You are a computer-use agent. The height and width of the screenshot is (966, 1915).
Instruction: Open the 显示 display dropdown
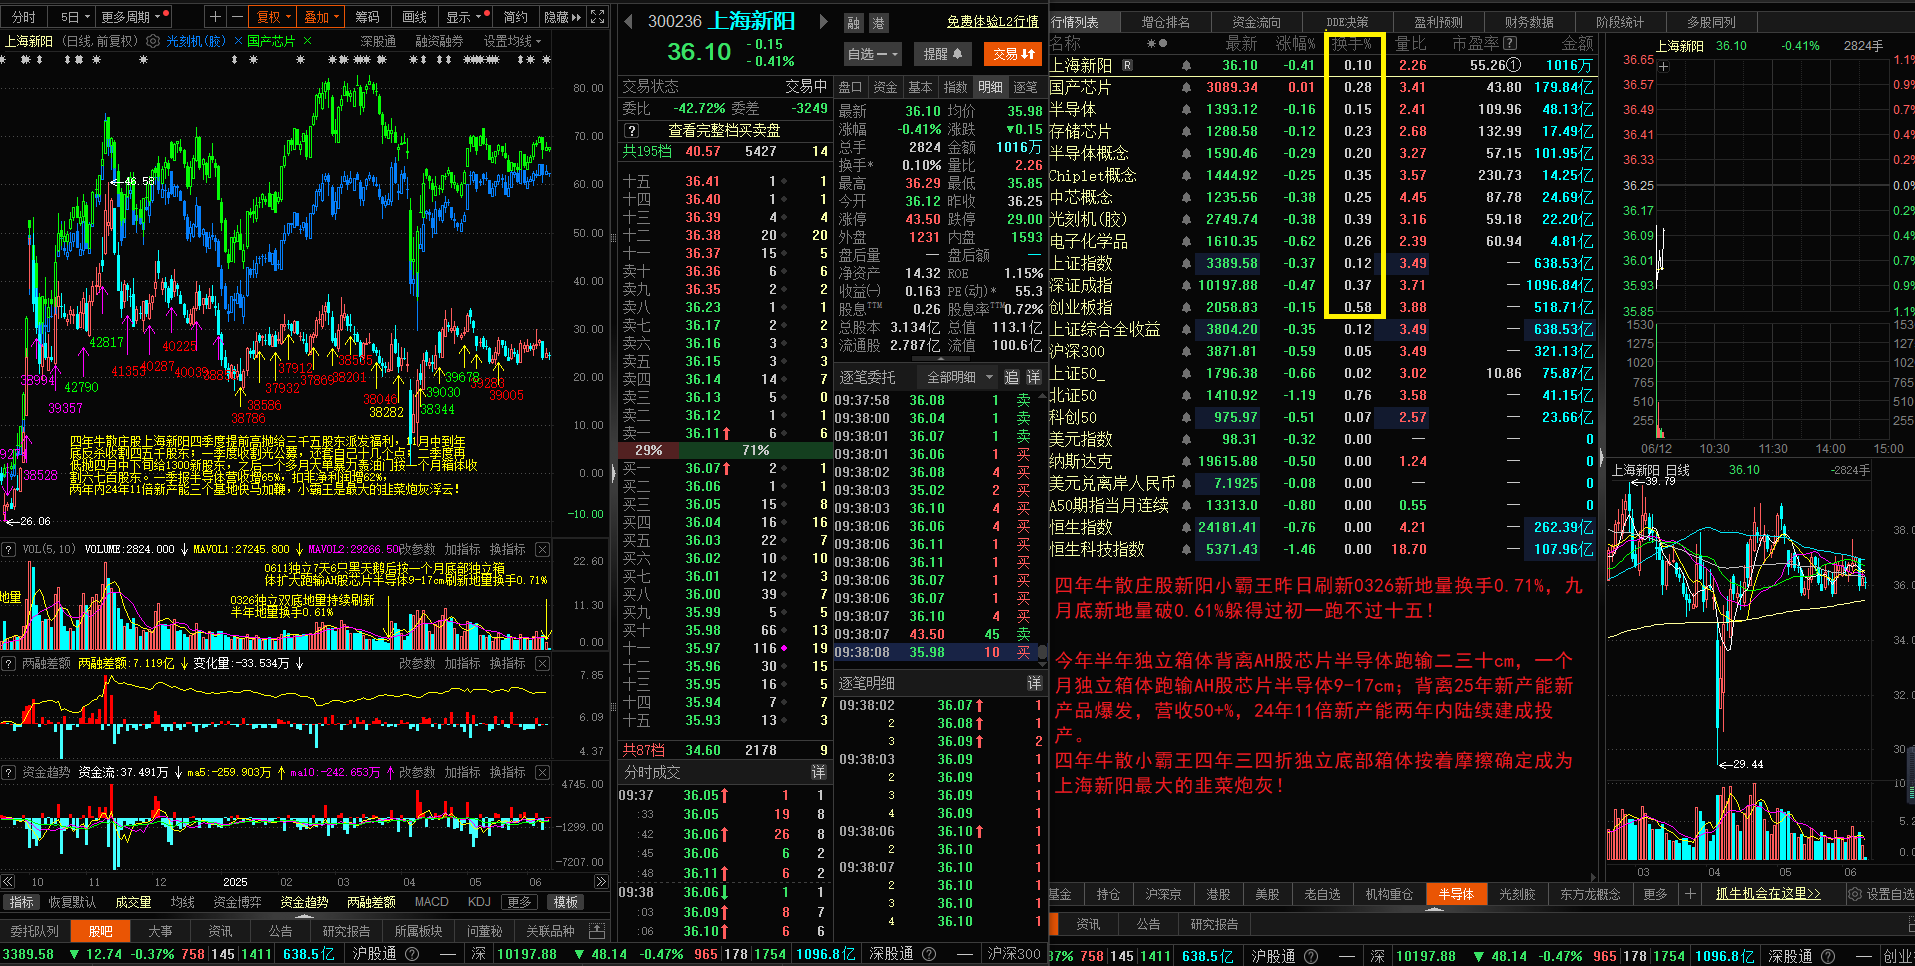click(466, 17)
